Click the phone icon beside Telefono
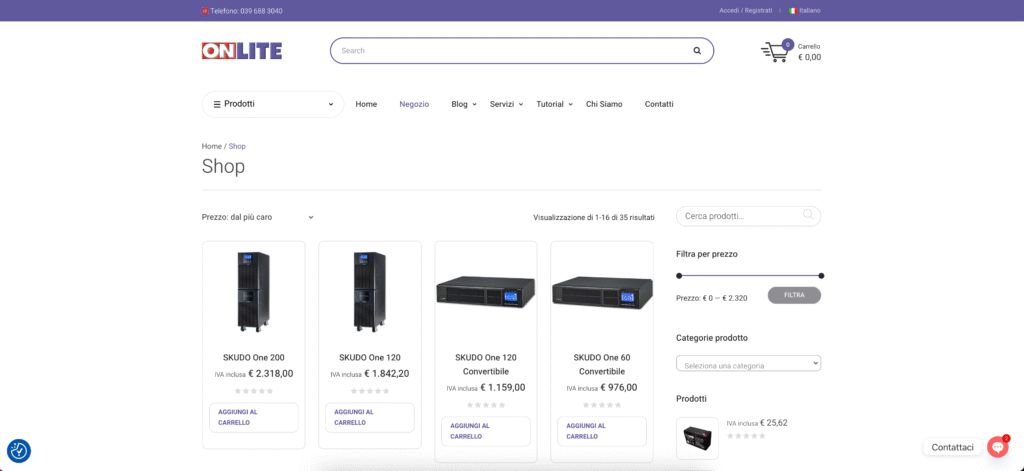Viewport: 1024px width, 471px height. (205, 11)
